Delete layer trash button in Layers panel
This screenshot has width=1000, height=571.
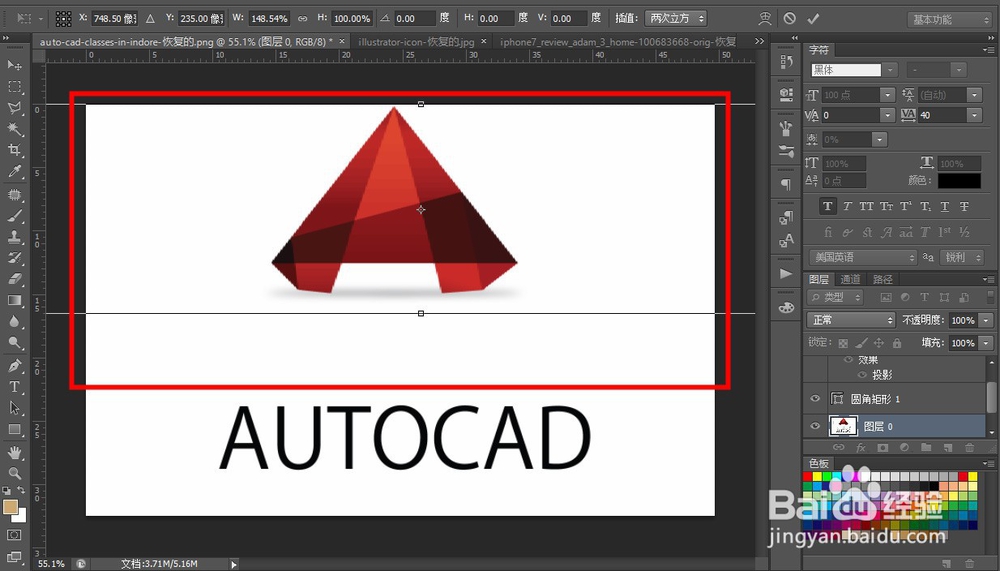(969, 448)
